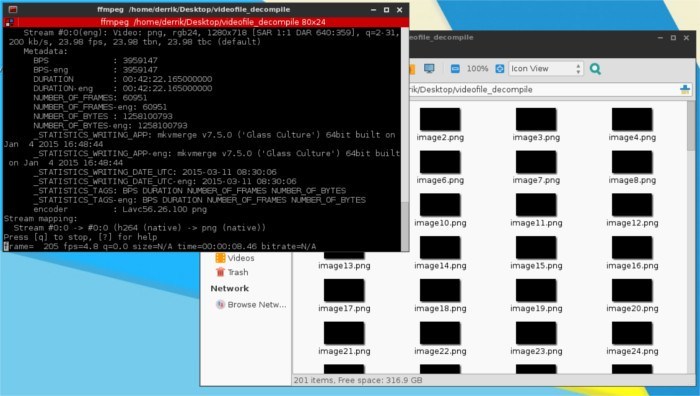This screenshot has height=396, width=700.
Task: Close the ffmpeg terminal window
Action: 400,9
